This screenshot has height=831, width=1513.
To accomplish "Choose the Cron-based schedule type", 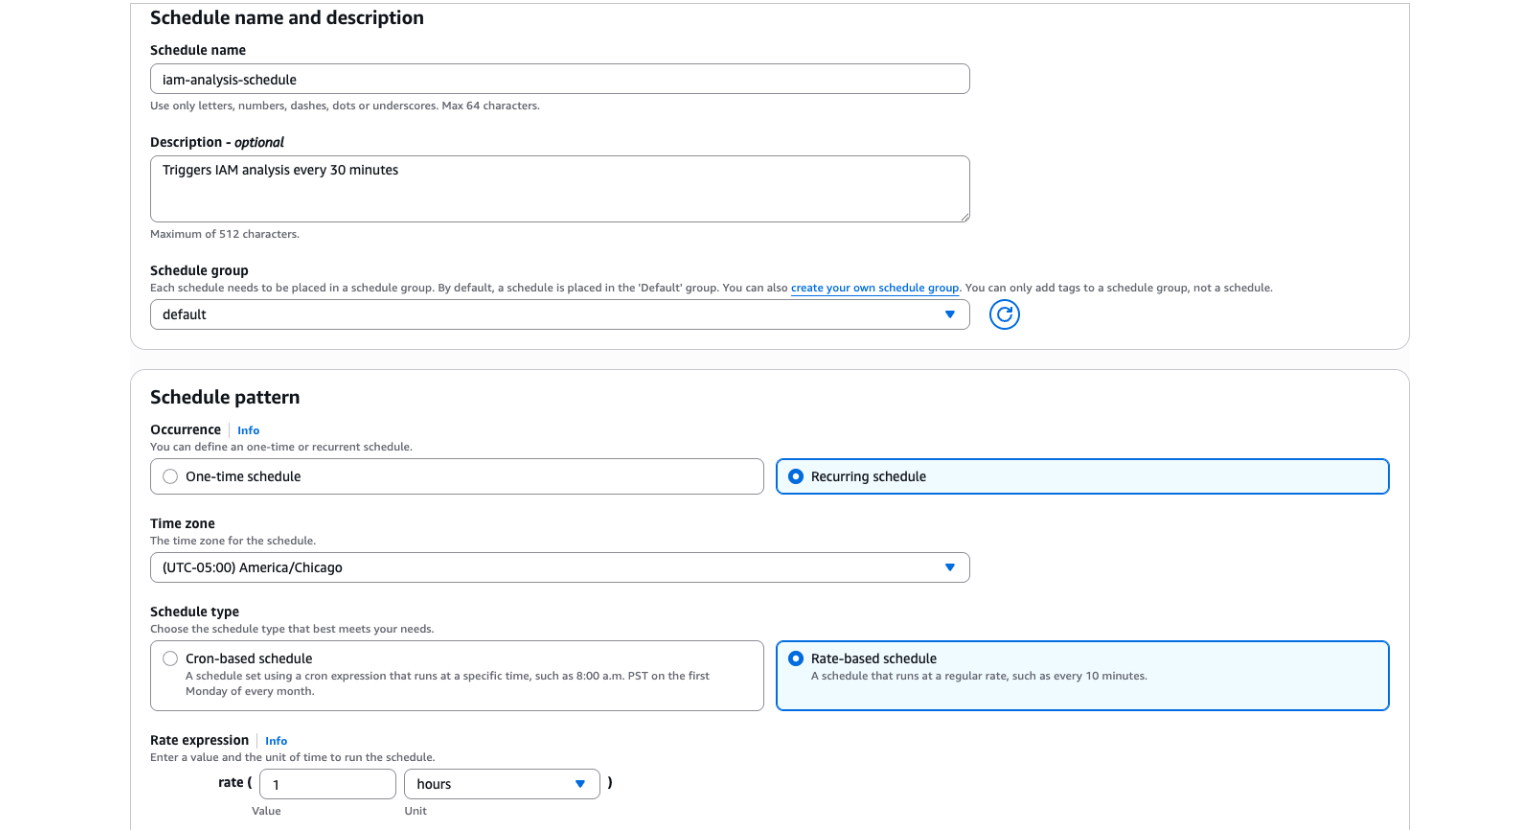I will 249,659.
